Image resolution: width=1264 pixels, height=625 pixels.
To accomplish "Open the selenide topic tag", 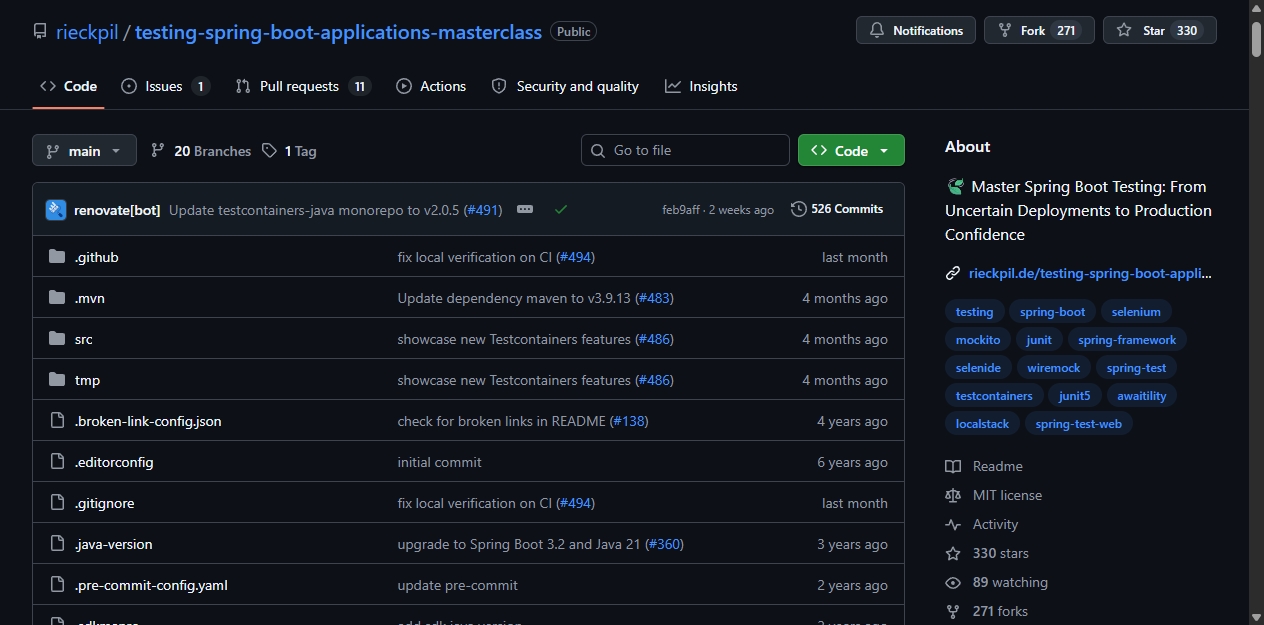I will pyautogui.click(x=978, y=368).
